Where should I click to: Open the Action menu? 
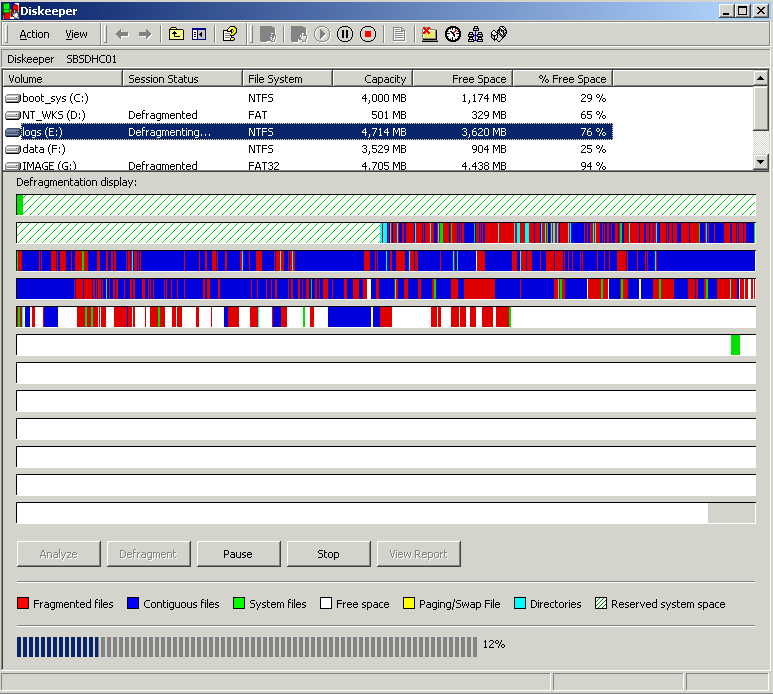click(34, 35)
